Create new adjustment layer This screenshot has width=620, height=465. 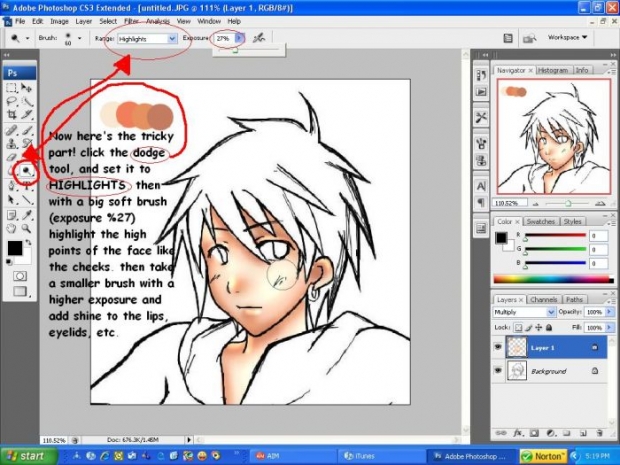pyautogui.click(x=551, y=433)
